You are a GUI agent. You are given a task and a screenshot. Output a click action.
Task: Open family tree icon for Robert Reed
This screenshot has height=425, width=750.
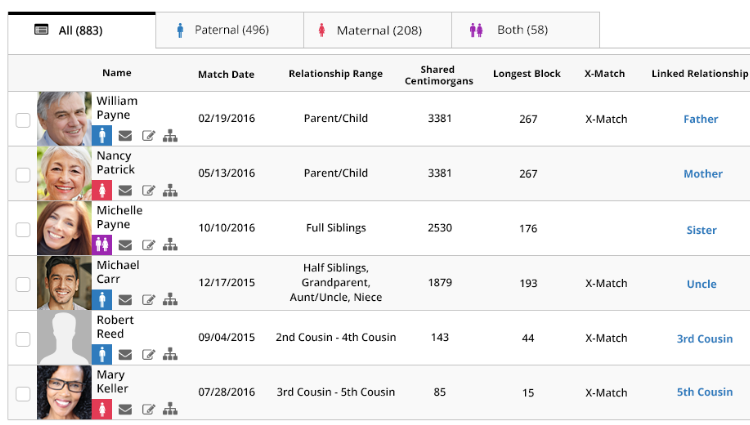[170, 354]
